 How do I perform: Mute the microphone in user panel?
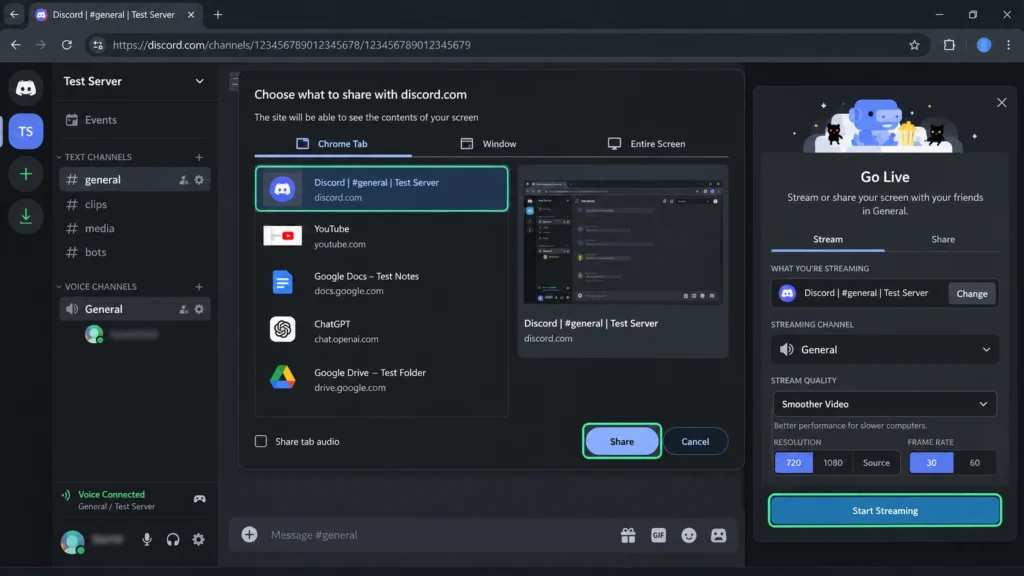147,539
